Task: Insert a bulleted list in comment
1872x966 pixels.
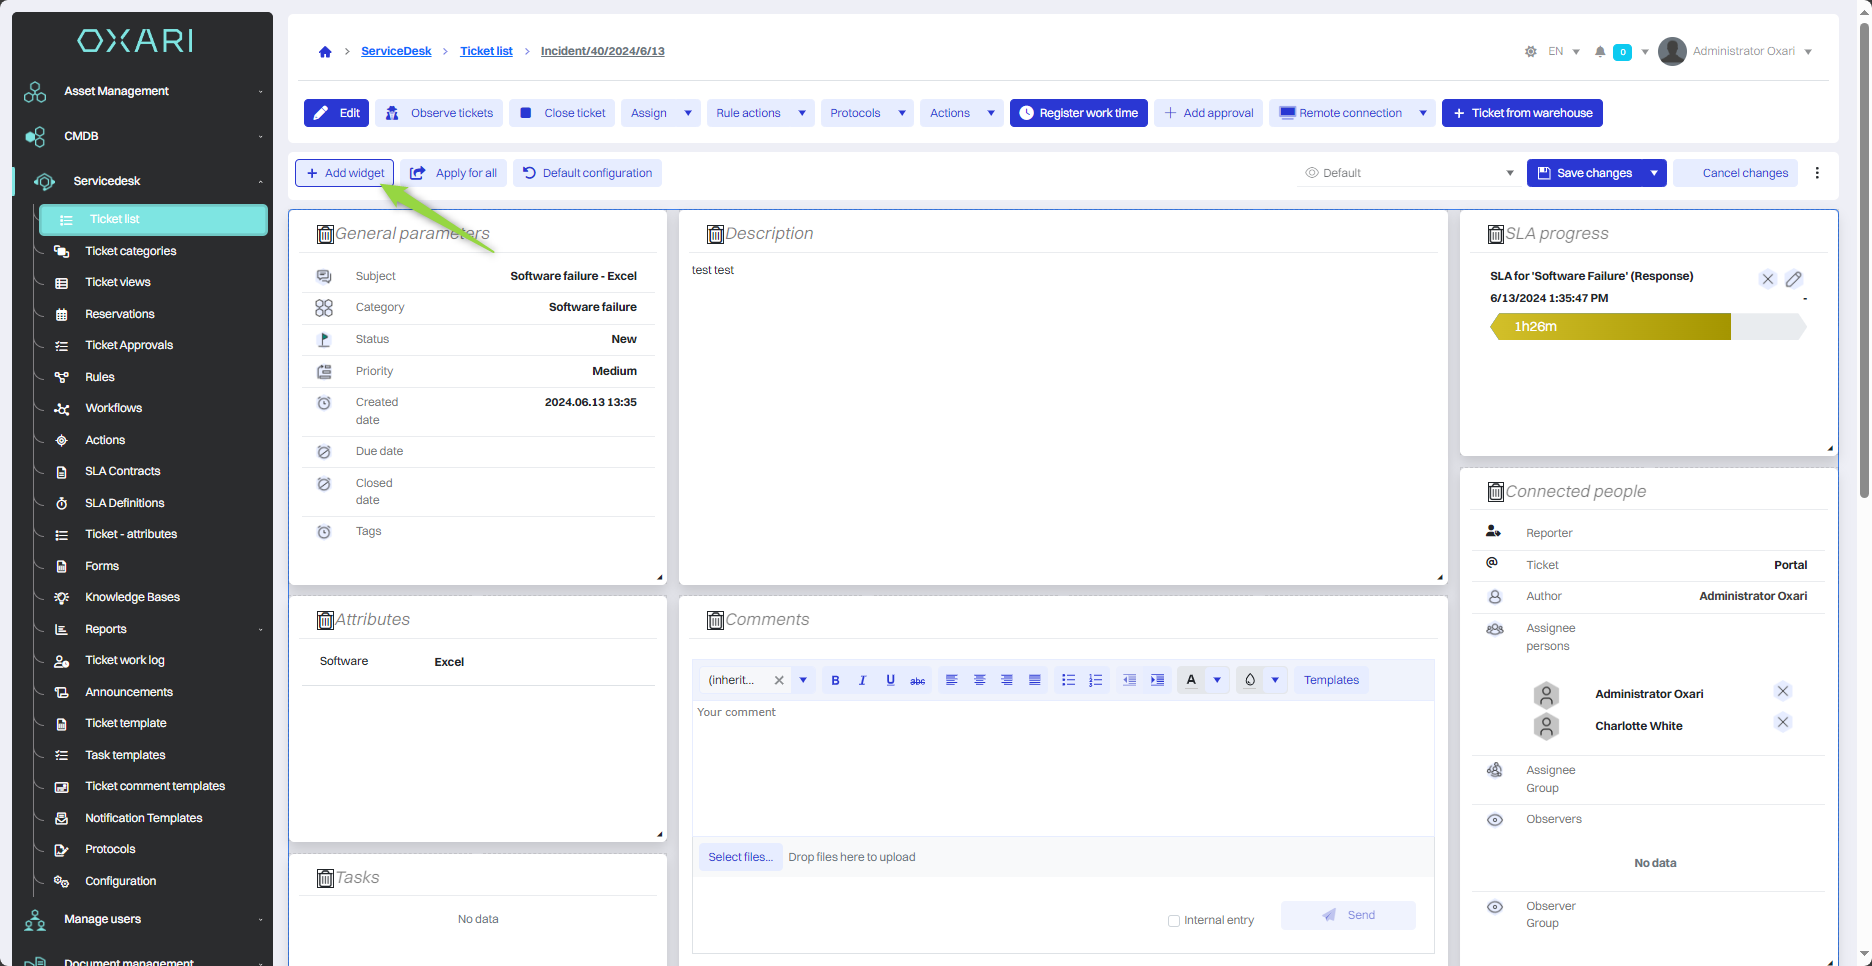Action: pos(1068,680)
